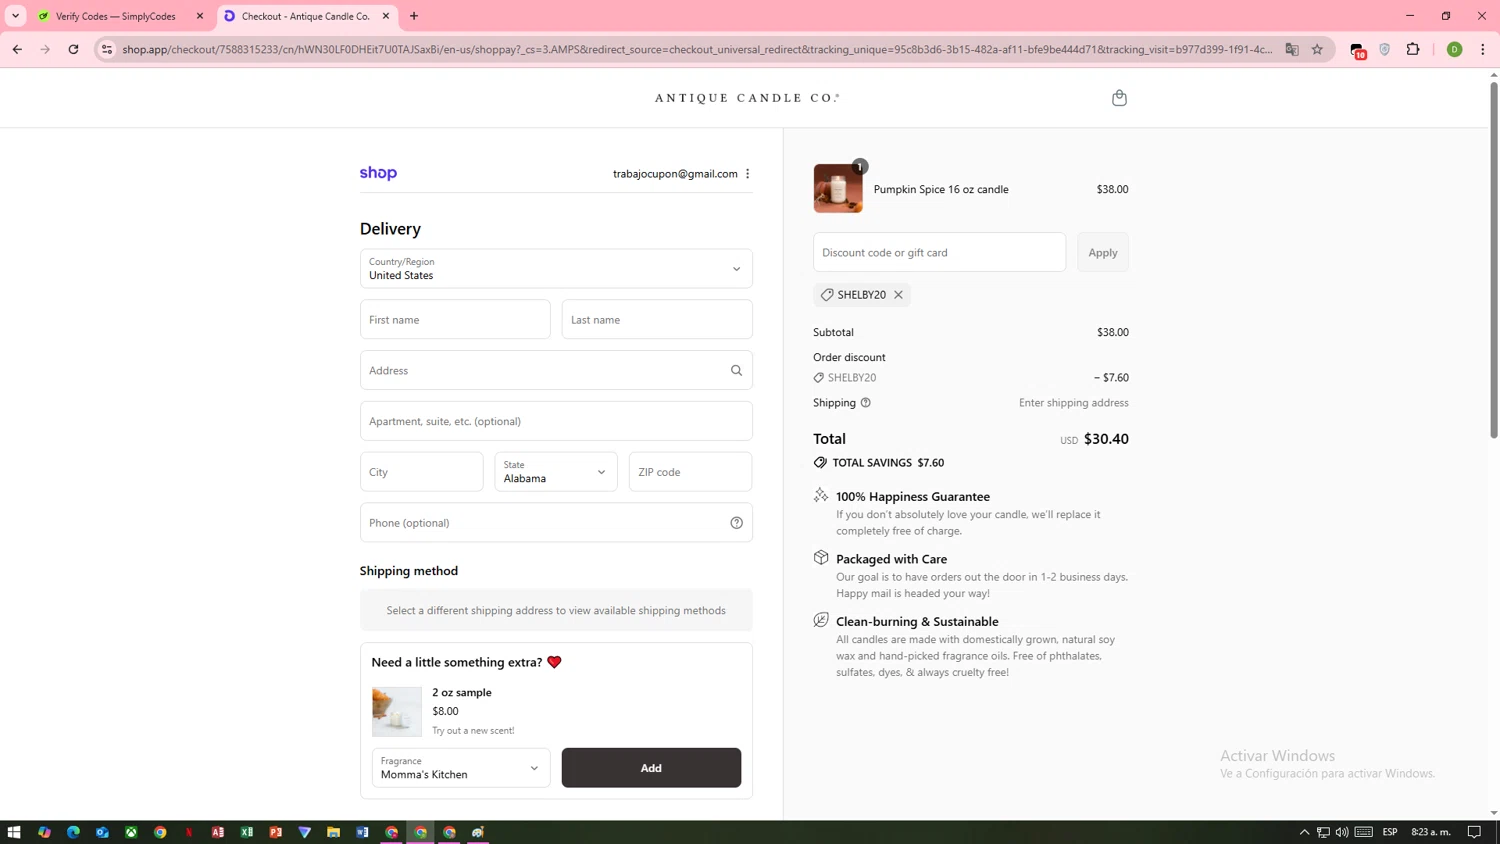Reload the page
This screenshot has width=1500, height=844.
tap(73, 49)
